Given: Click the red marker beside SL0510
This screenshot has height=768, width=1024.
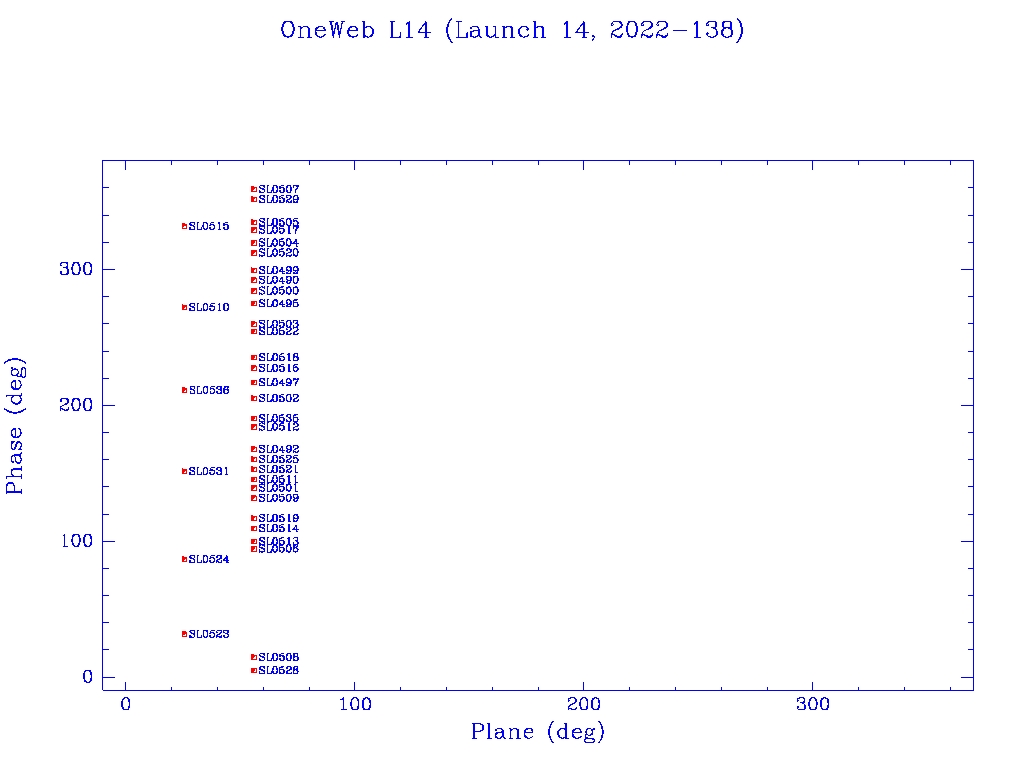Looking at the screenshot, I should pos(184,308).
